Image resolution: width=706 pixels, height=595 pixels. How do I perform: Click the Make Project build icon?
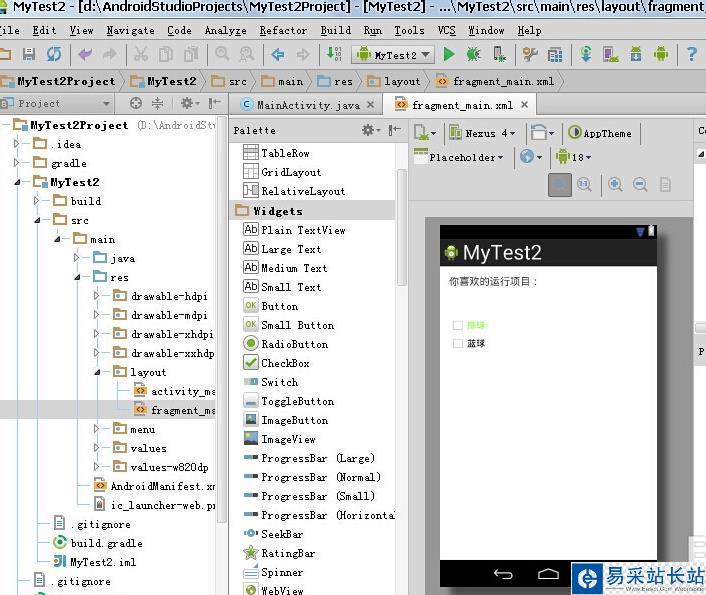click(334, 54)
